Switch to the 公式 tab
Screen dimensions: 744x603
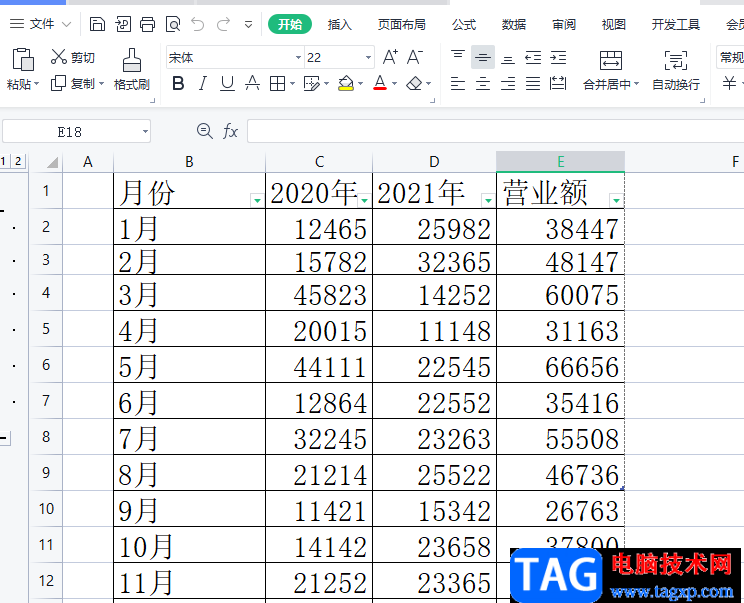(464, 24)
